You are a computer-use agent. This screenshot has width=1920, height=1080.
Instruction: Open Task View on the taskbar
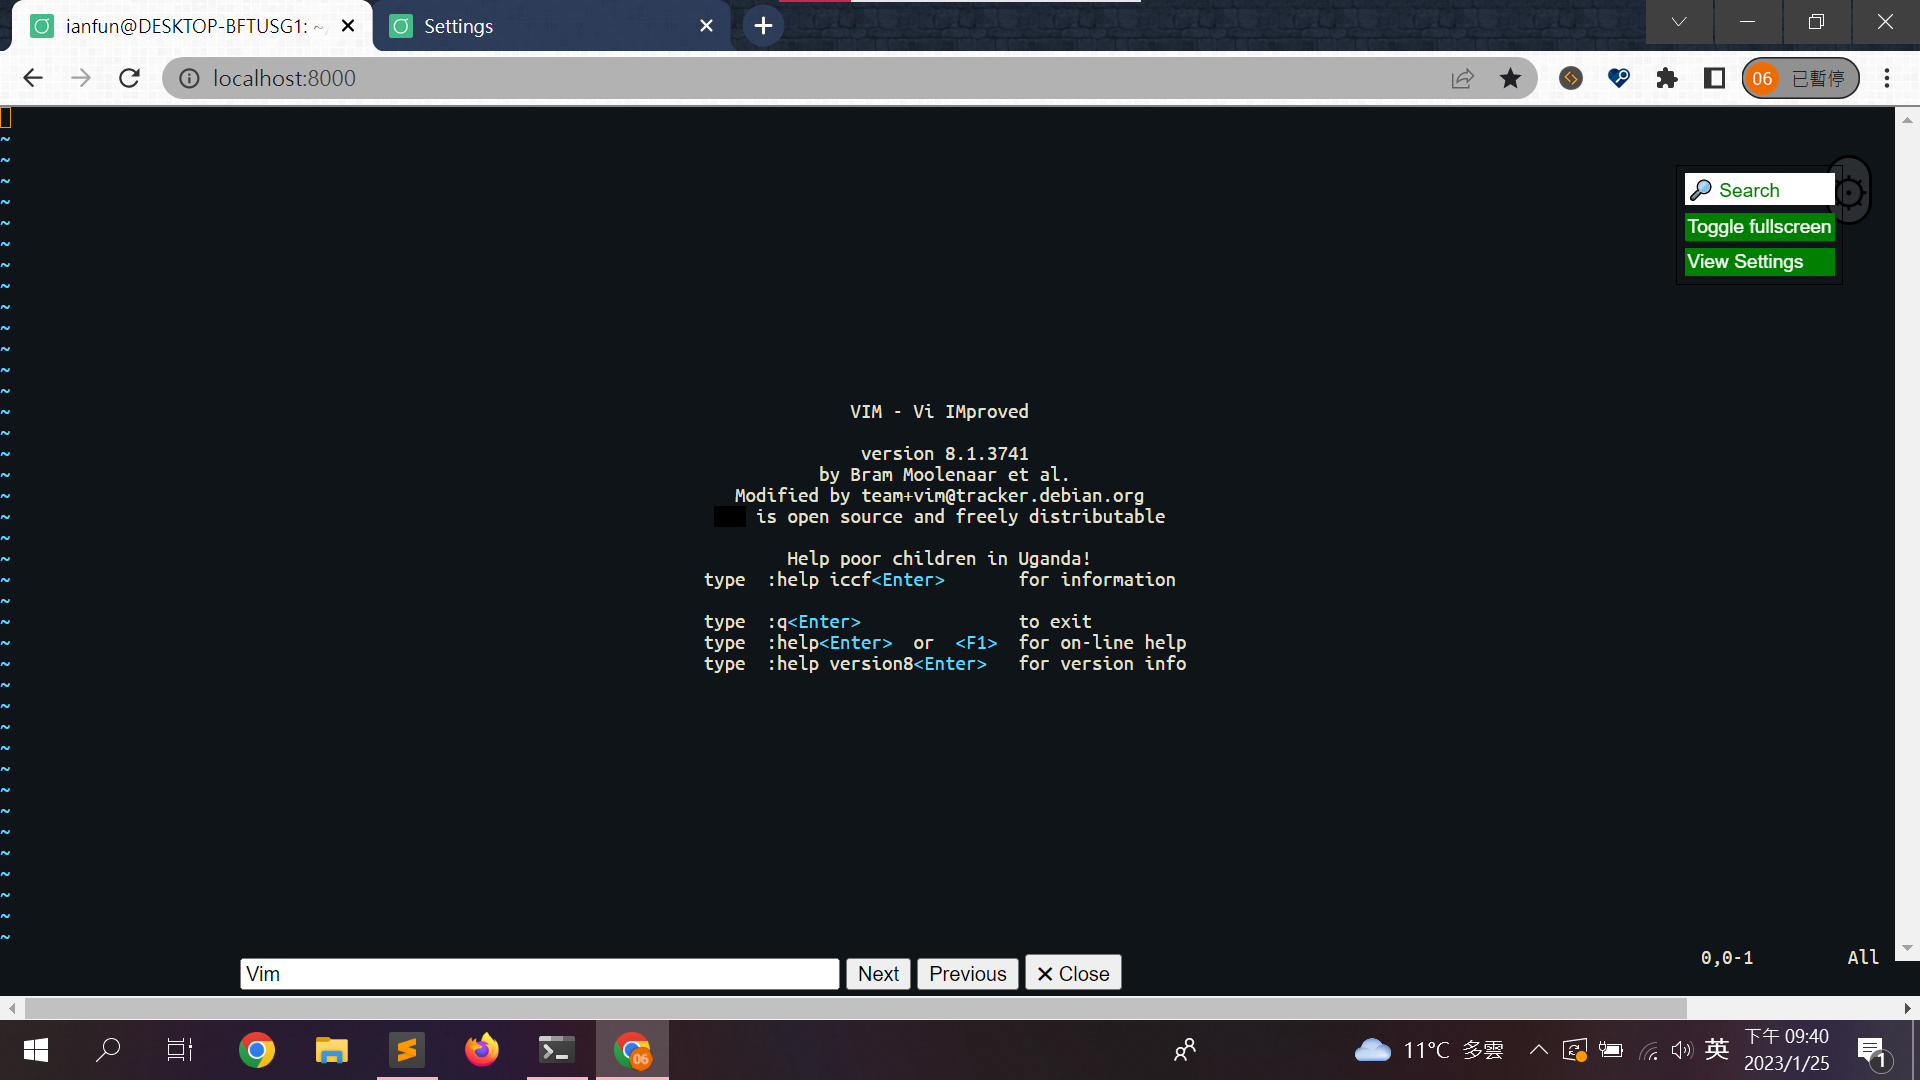coord(180,1050)
